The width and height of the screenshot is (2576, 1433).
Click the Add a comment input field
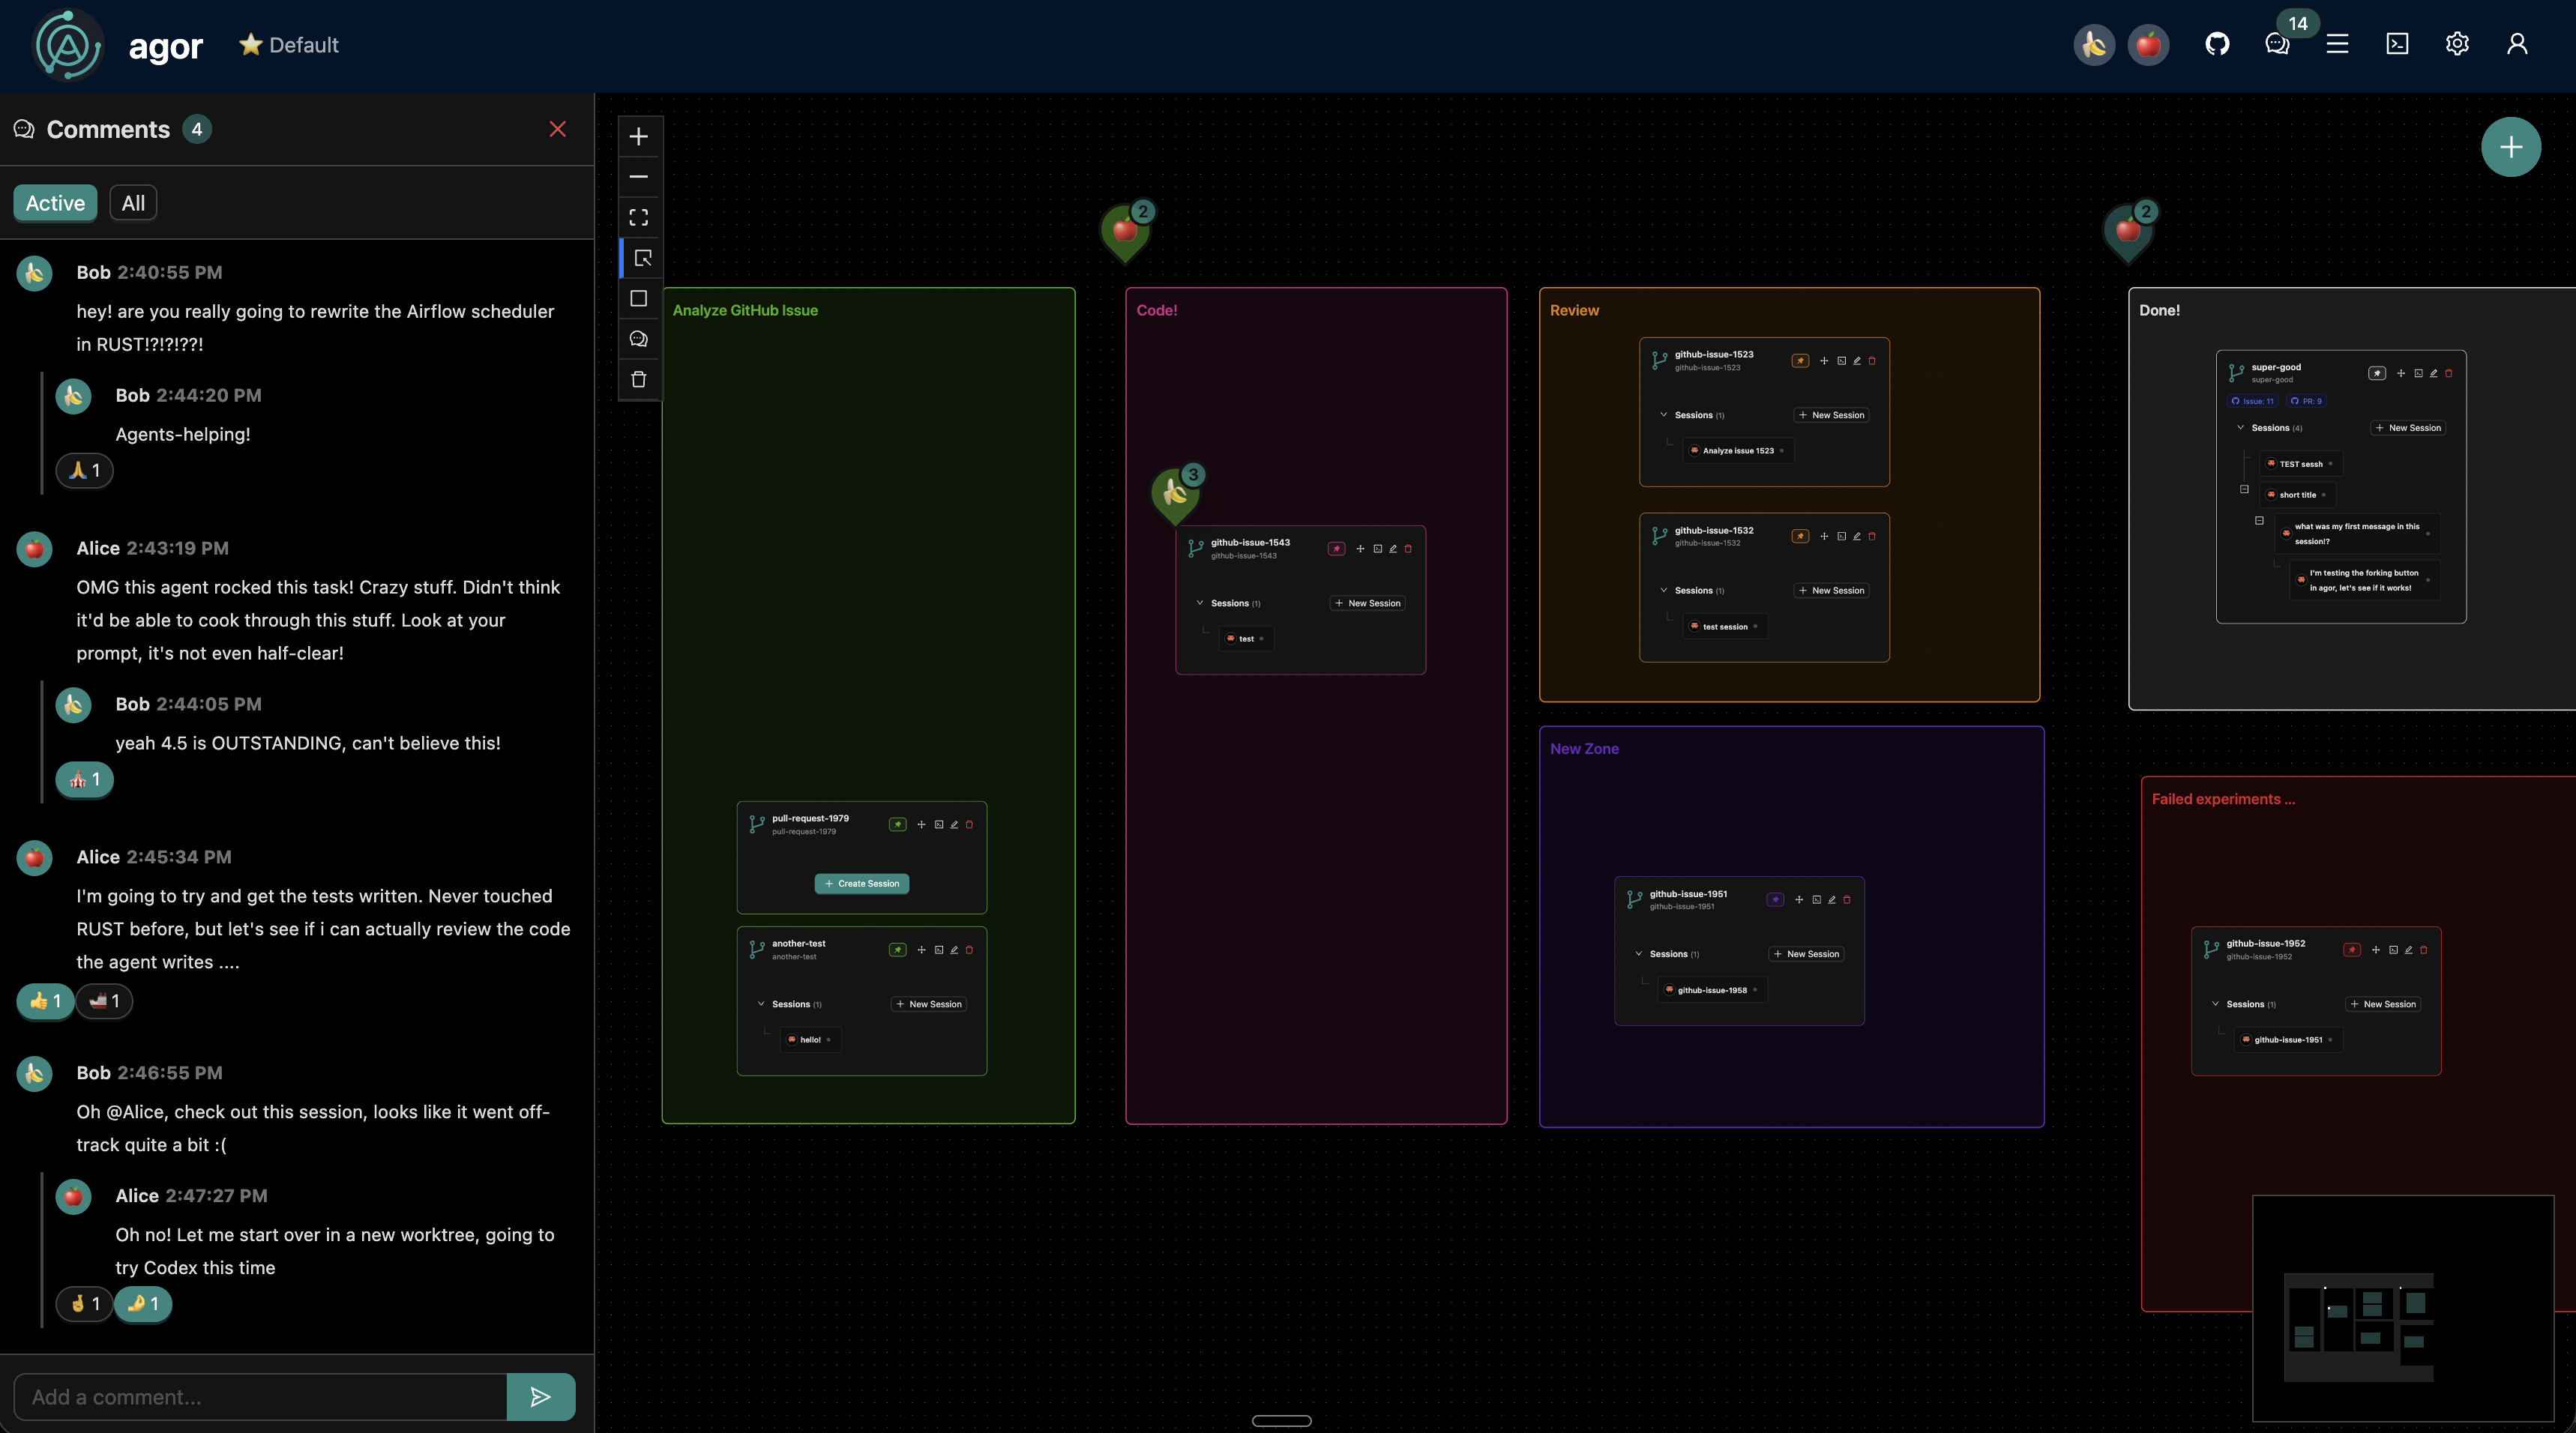pyautogui.click(x=260, y=1396)
